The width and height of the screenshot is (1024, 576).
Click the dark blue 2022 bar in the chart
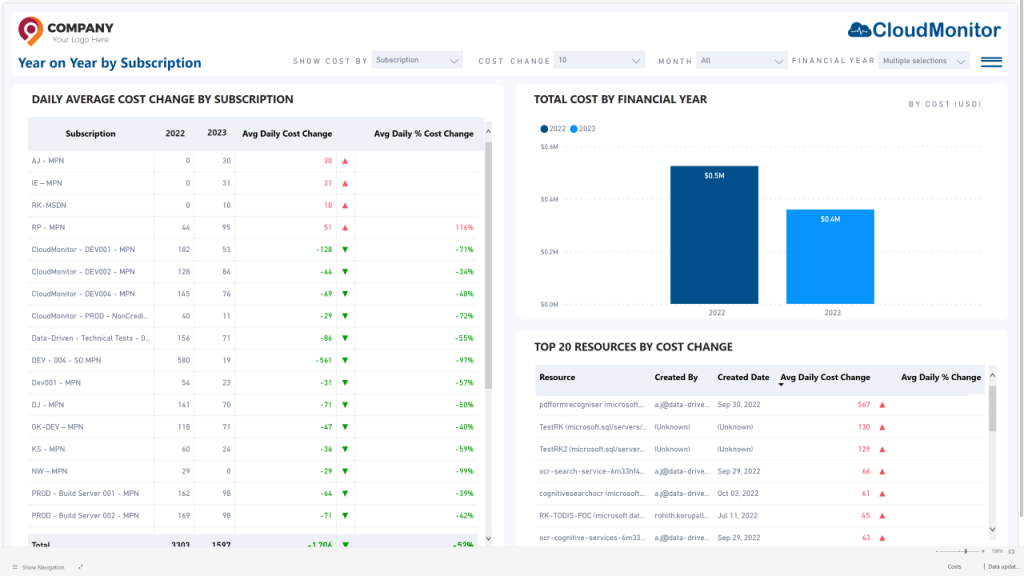[714, 235]
